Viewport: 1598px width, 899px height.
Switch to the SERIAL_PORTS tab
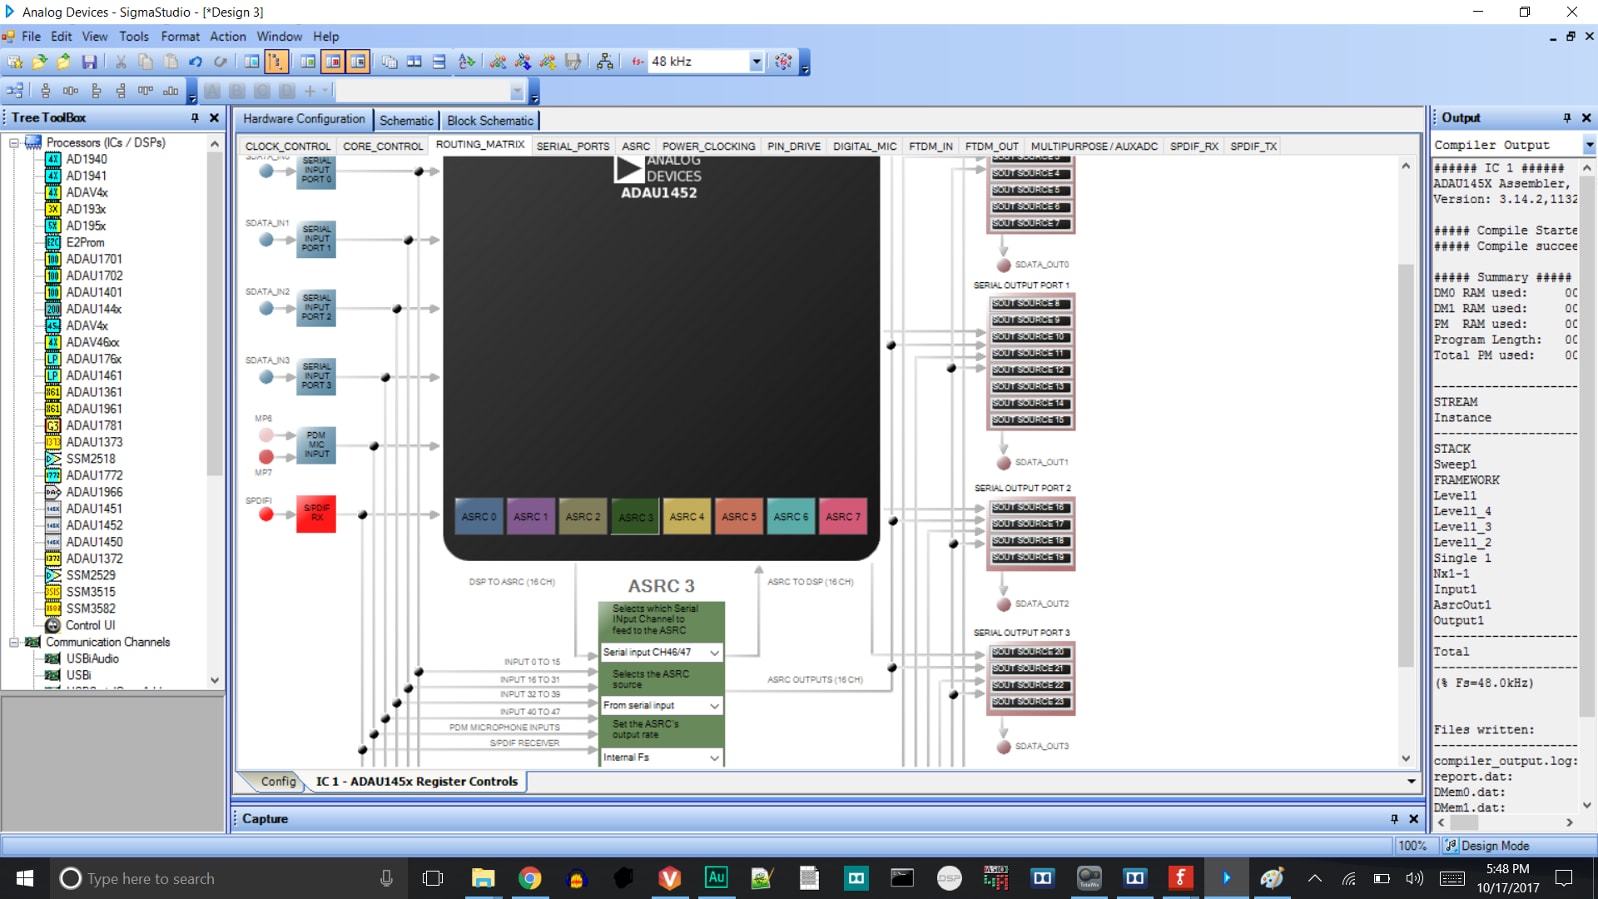[573, 146]
